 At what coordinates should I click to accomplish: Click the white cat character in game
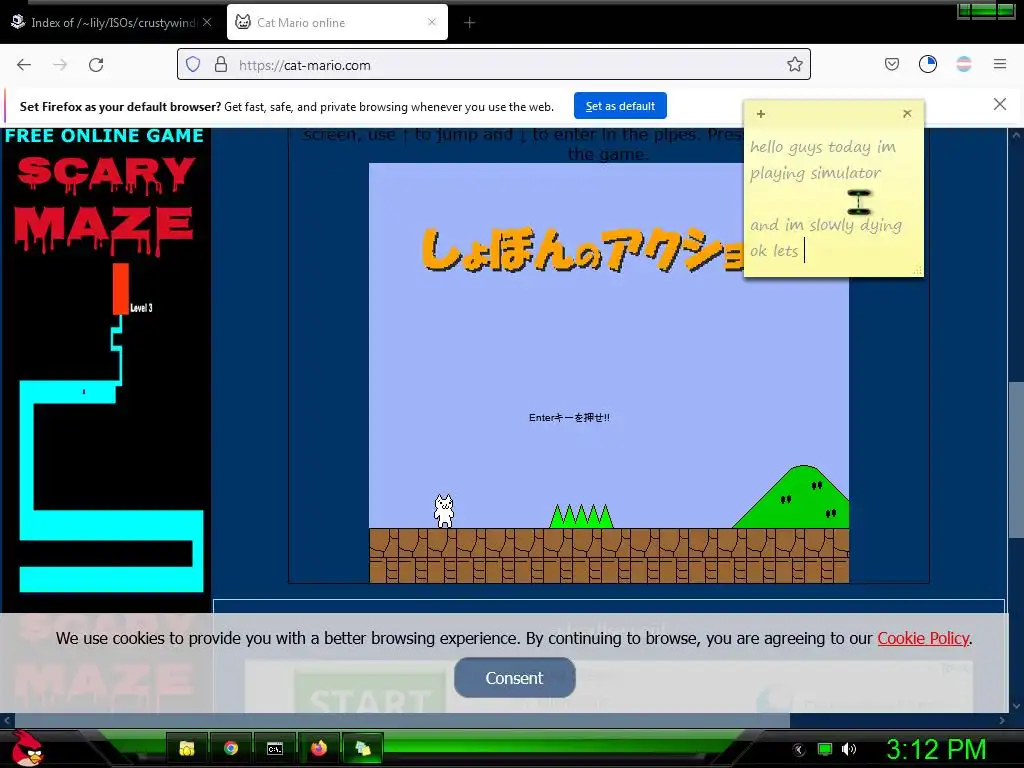tap(444, 511)
